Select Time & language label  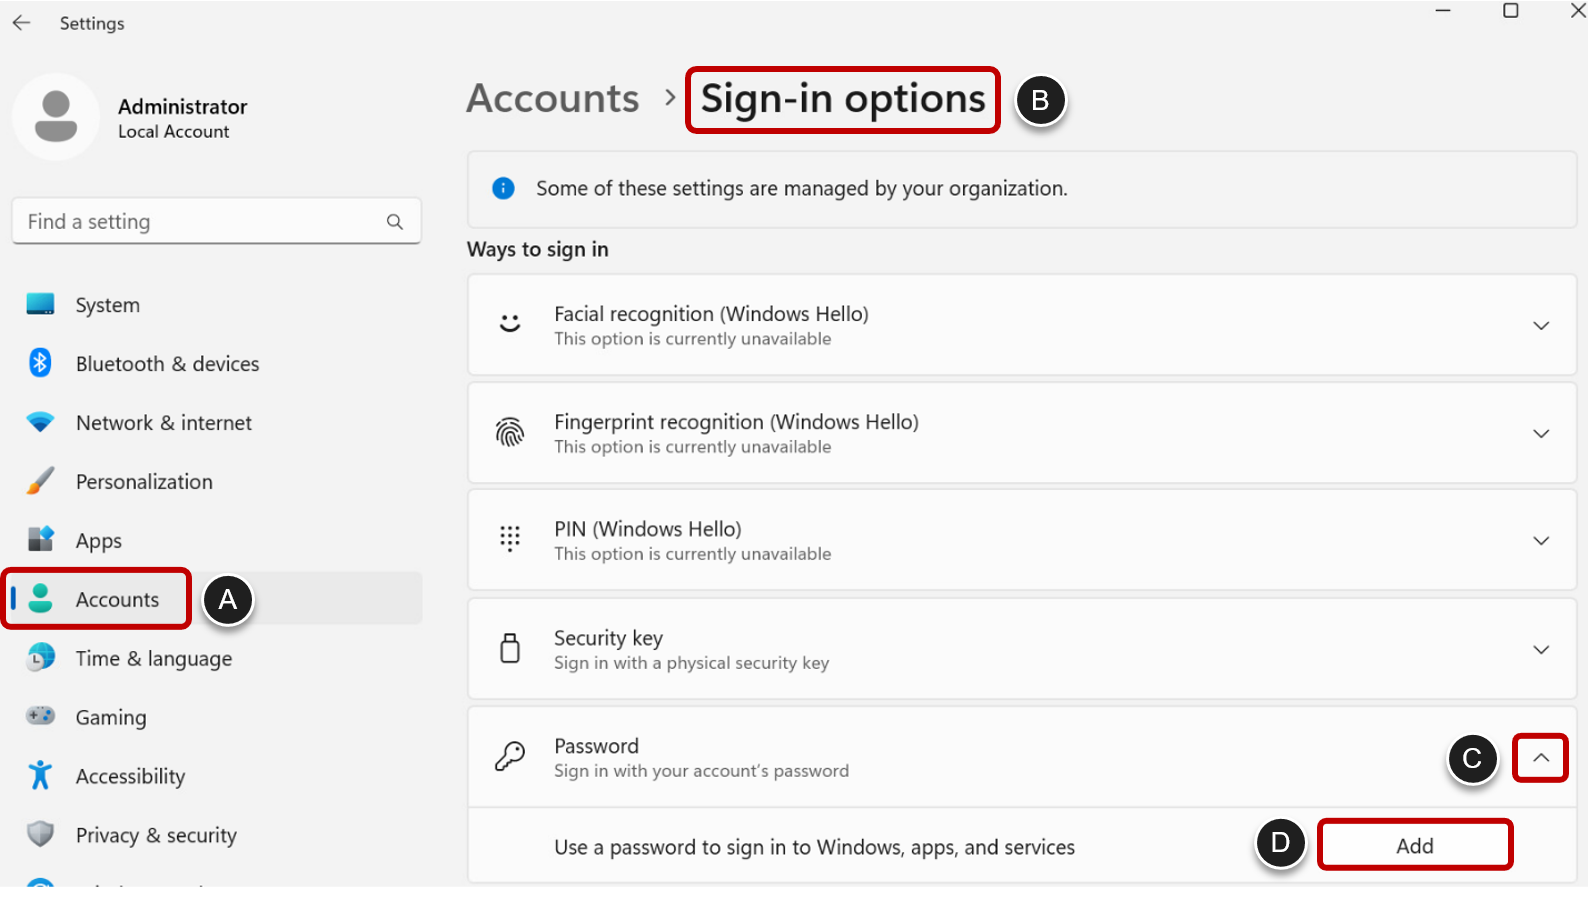coord(154,659)
